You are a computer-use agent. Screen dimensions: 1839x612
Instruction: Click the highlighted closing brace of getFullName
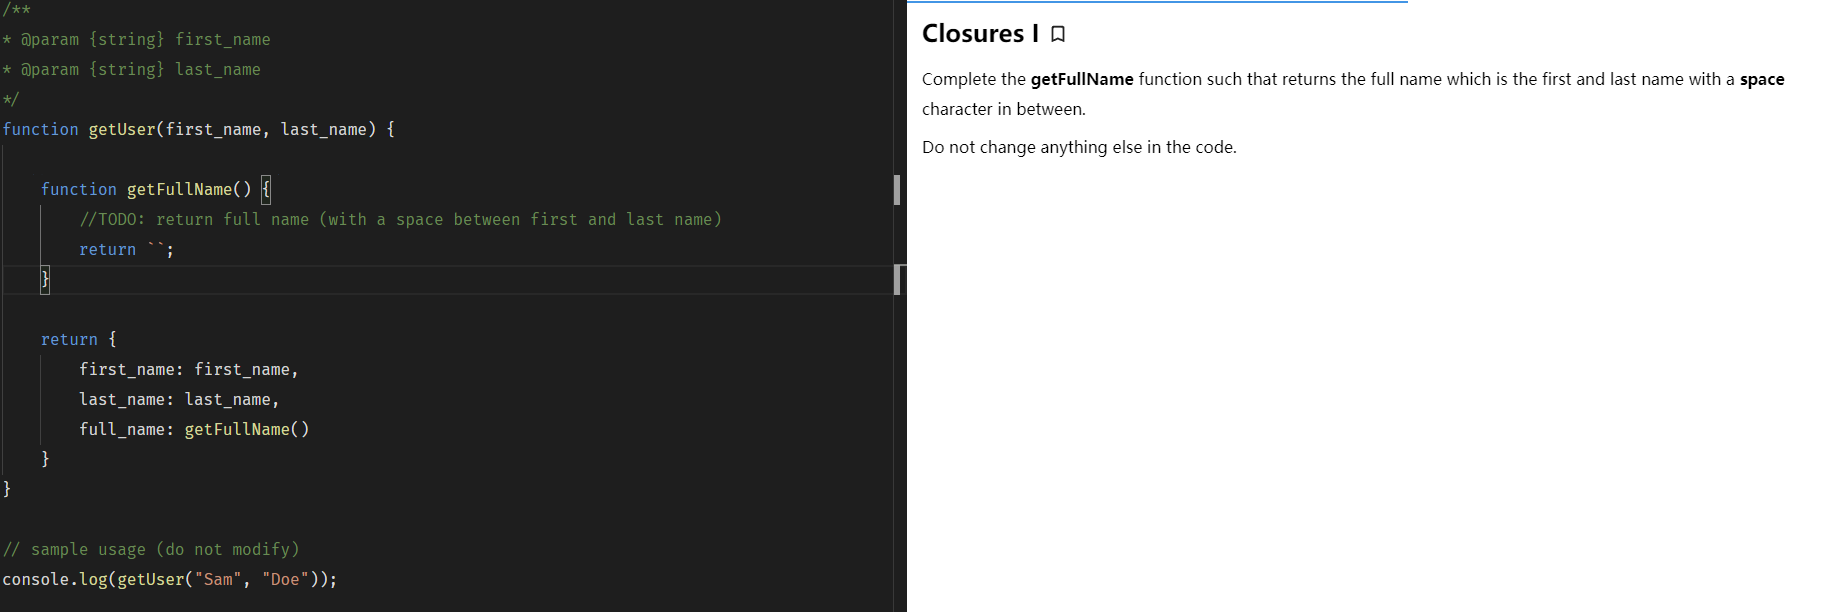coord(45,279)
